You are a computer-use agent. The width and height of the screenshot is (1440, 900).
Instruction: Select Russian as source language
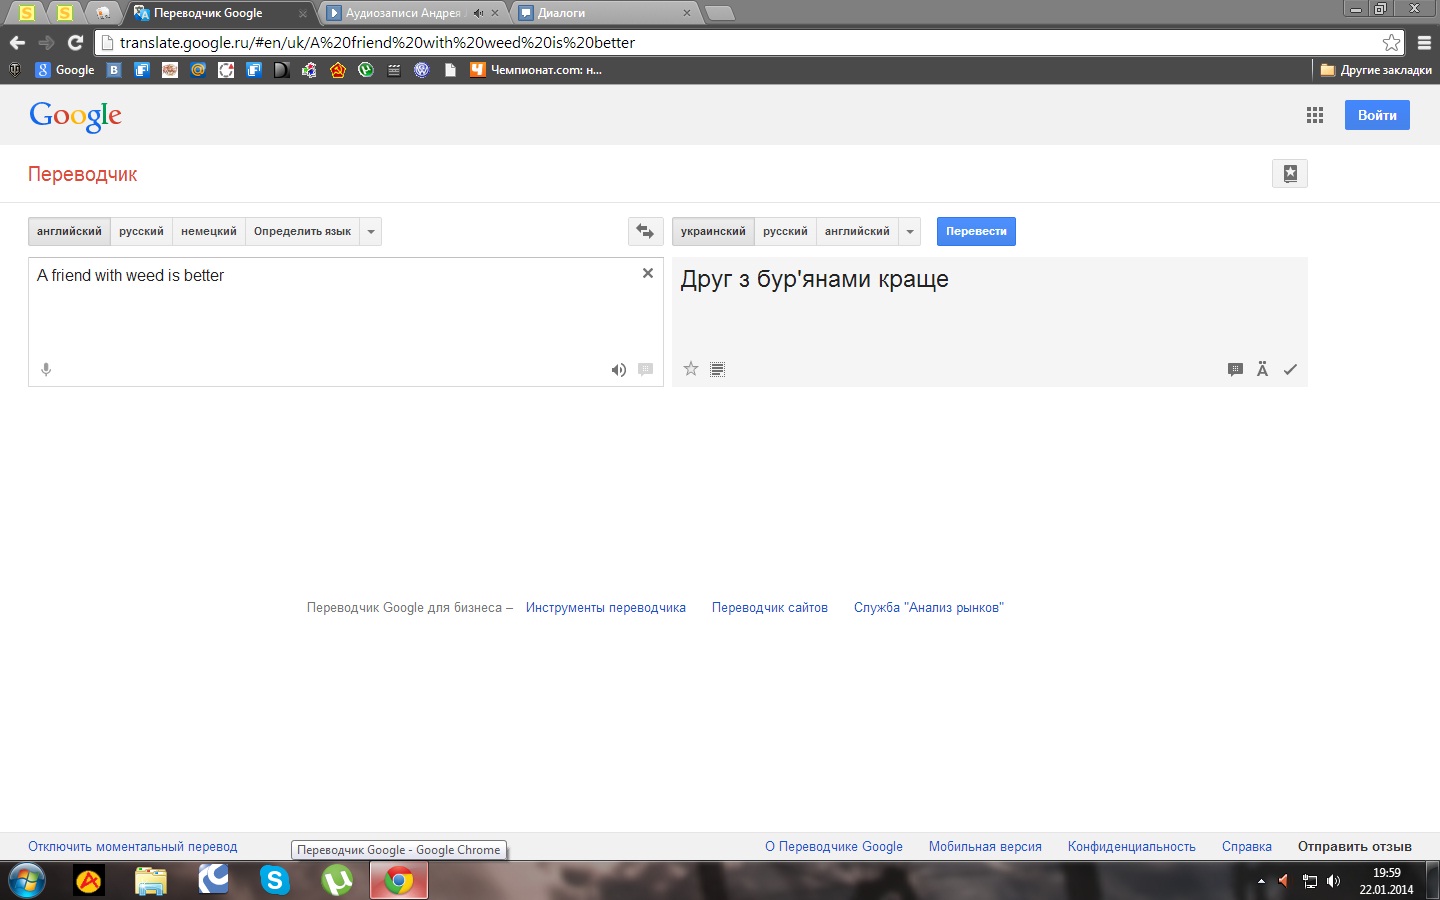point(141,231)
